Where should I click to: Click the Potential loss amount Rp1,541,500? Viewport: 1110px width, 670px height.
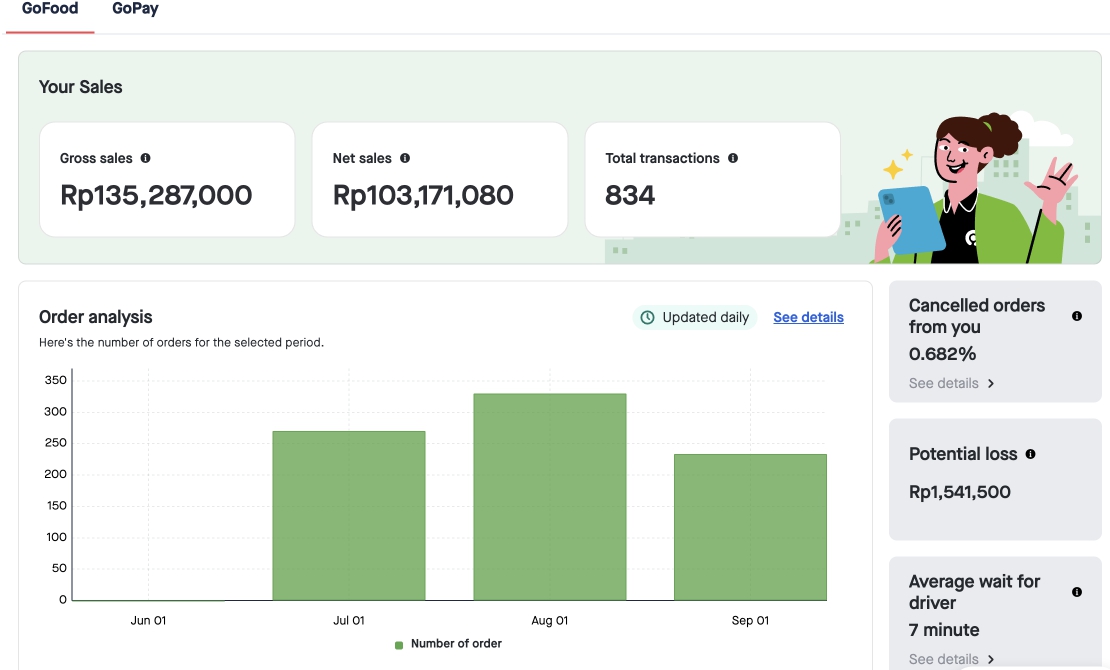tap(960, 492)
